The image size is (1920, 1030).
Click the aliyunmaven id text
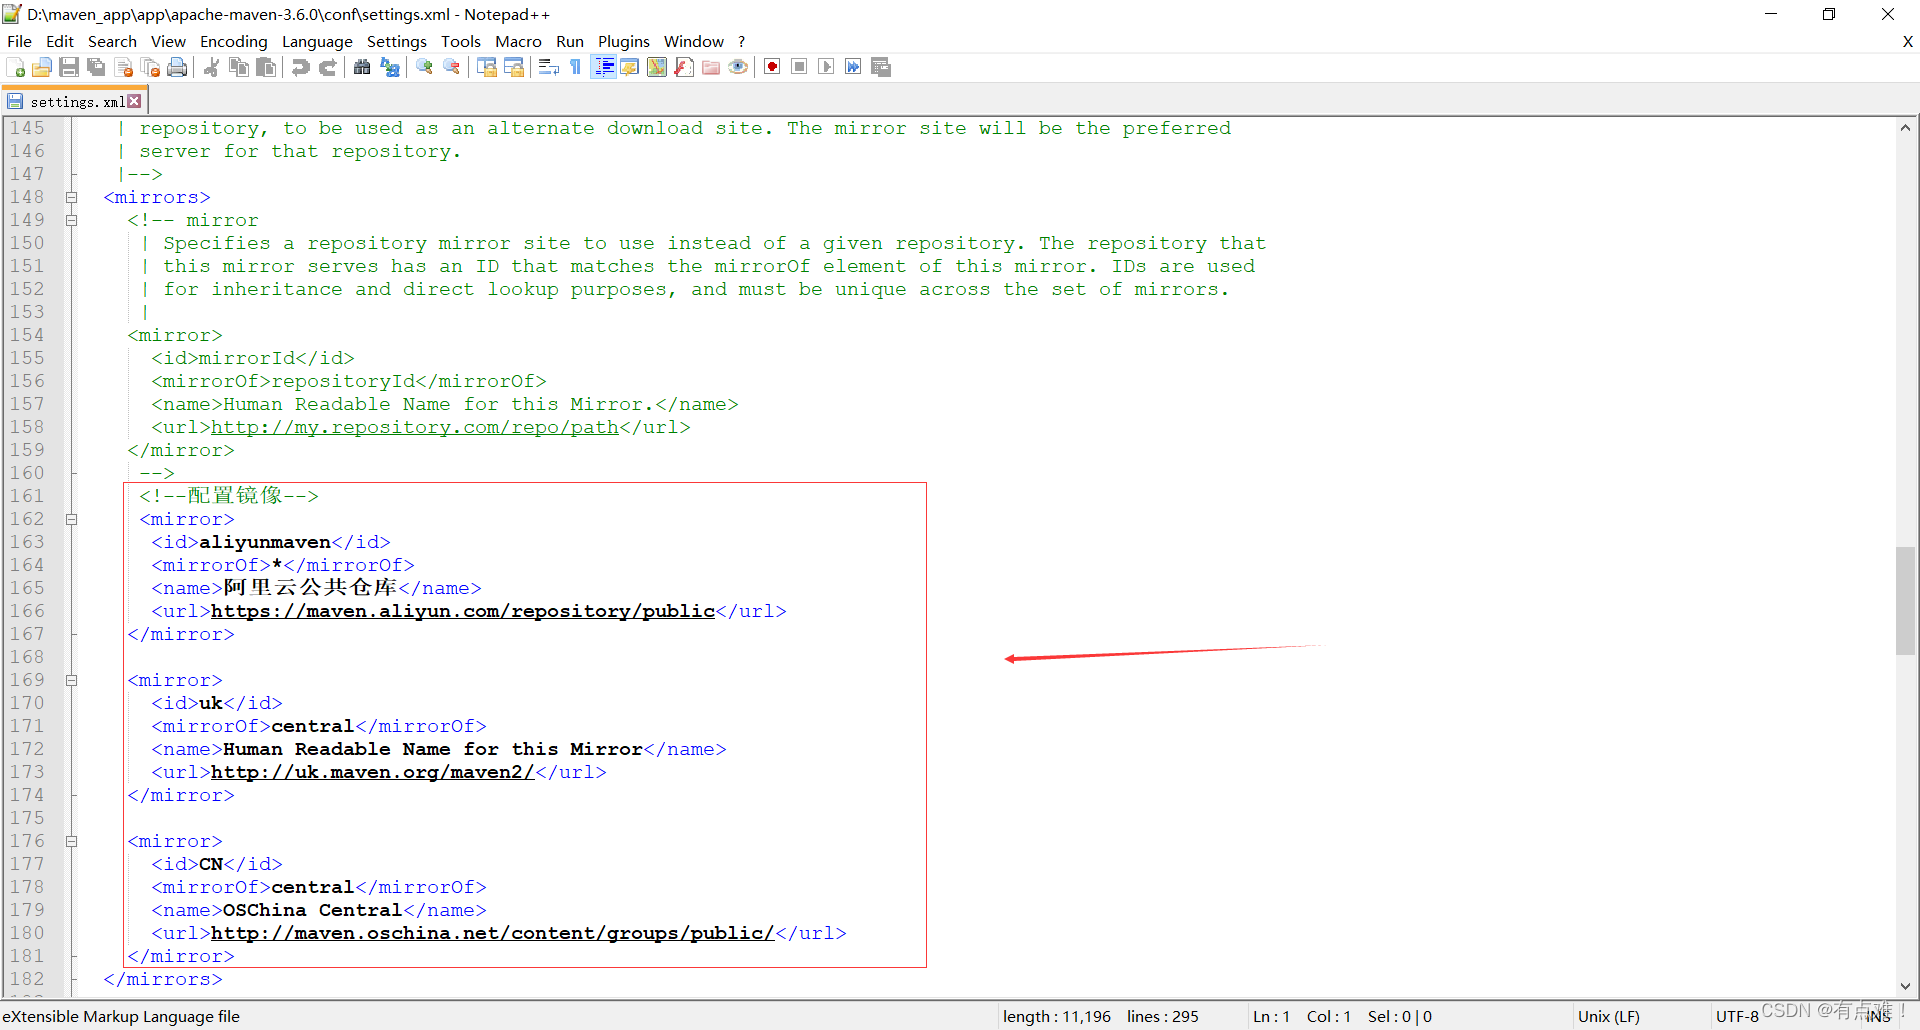[x=265, y=542]
